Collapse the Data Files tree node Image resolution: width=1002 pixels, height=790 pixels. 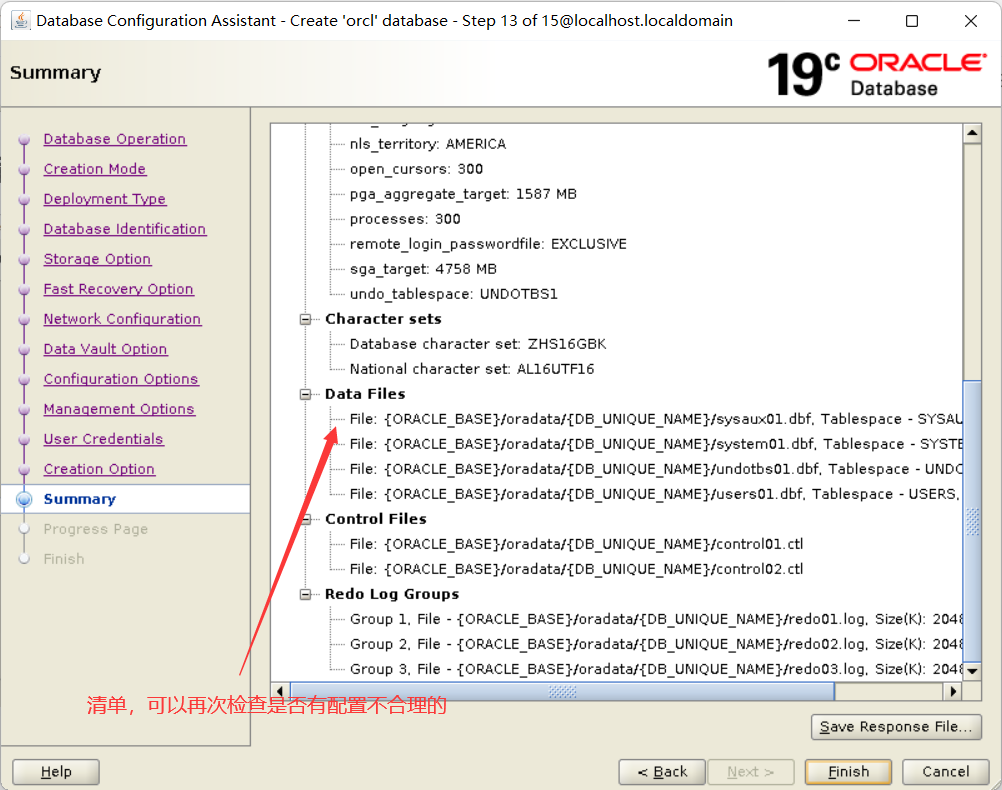coord(306,394)
